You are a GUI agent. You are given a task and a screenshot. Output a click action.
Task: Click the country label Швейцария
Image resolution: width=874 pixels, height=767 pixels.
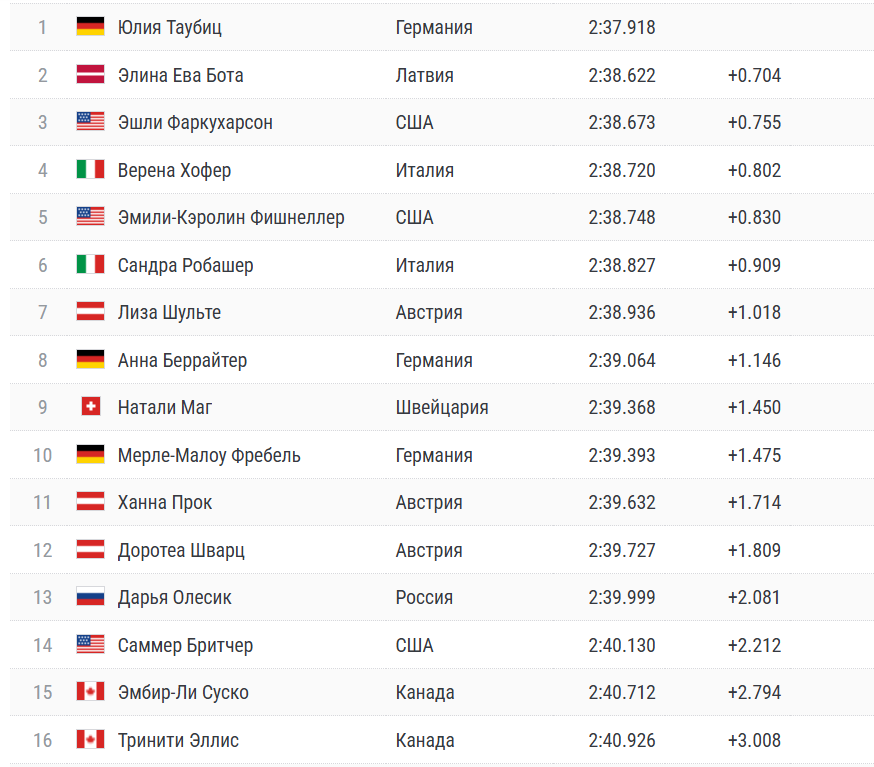point(442,407)
